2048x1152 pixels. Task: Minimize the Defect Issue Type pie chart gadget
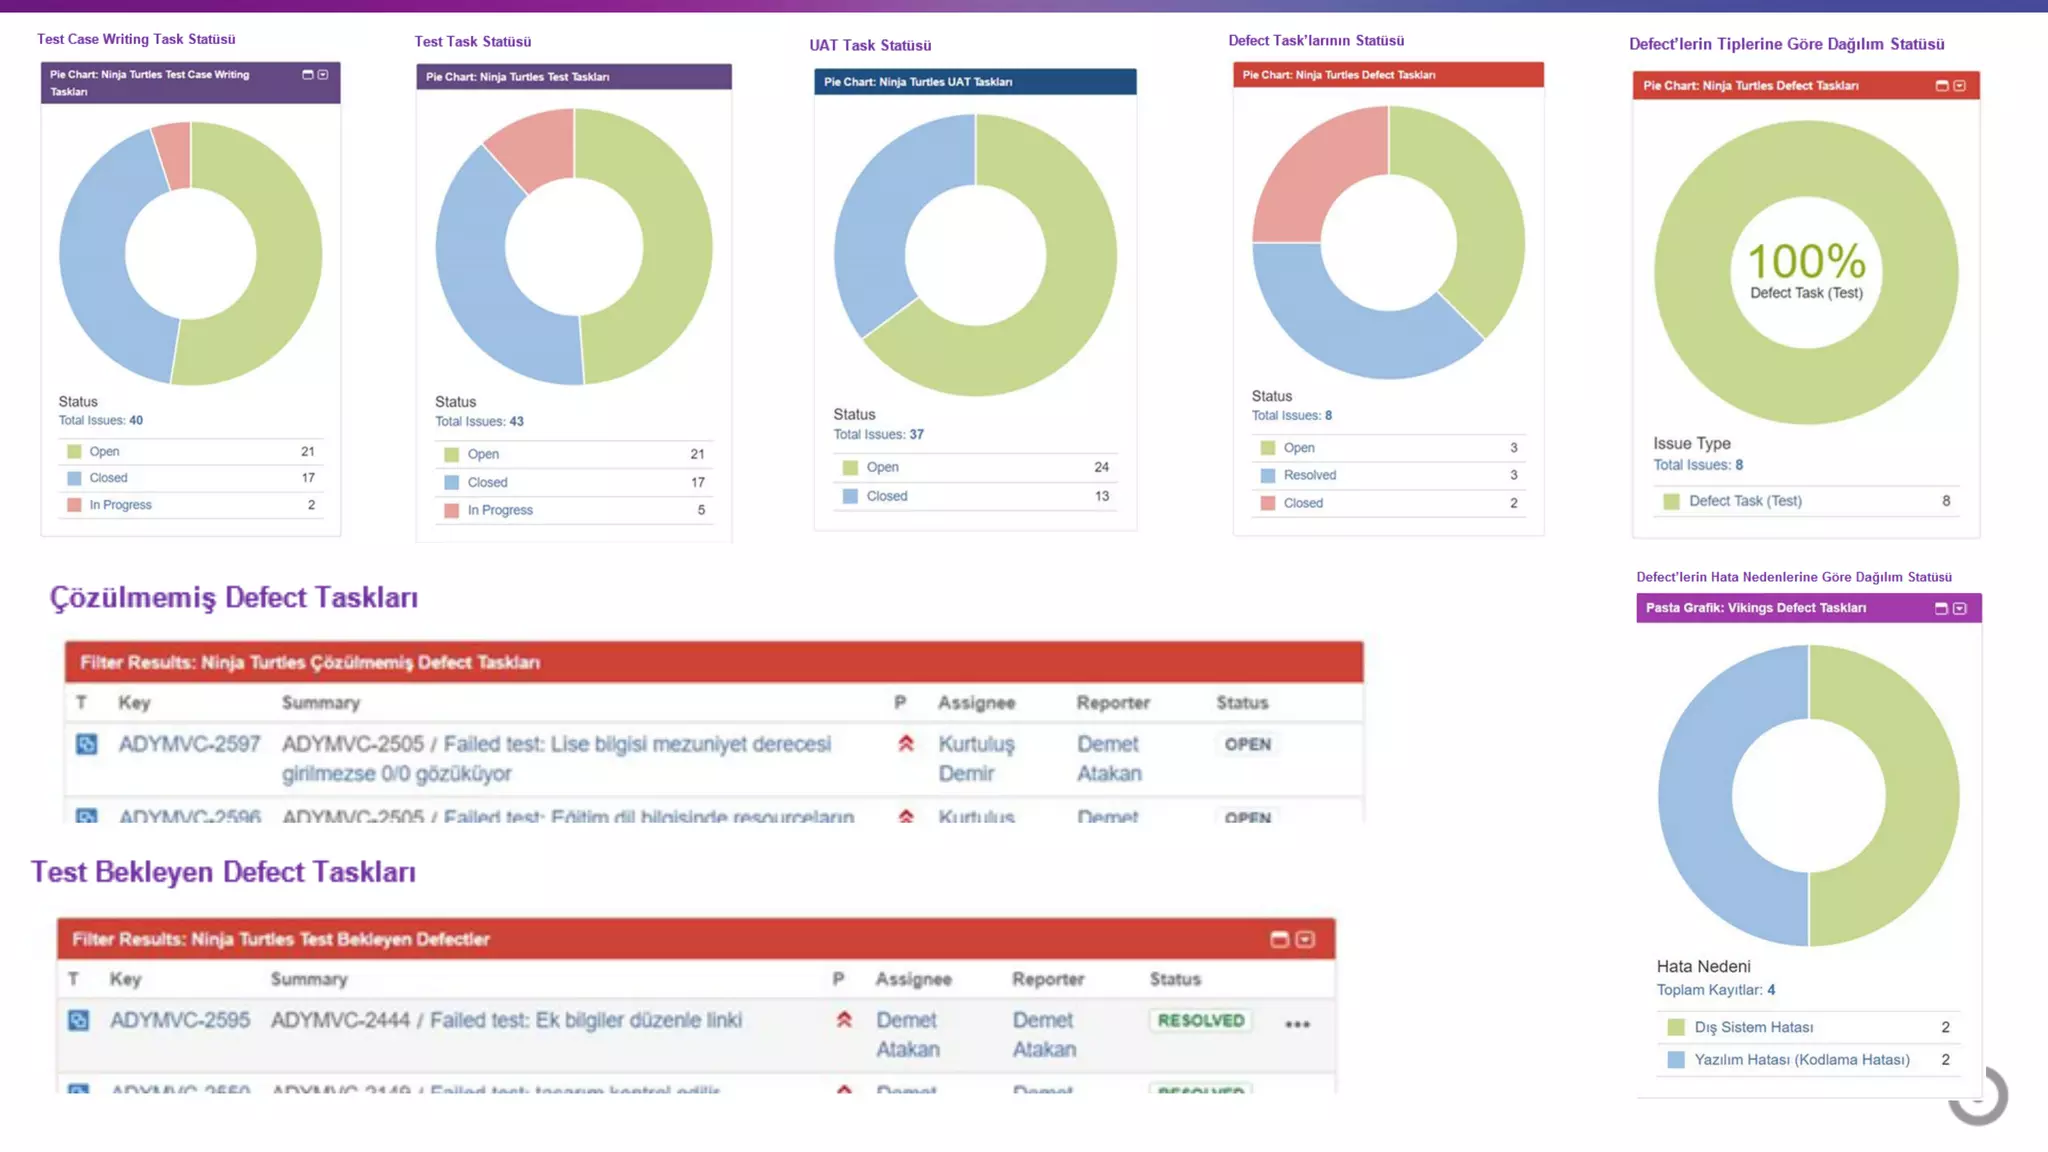1942,86
